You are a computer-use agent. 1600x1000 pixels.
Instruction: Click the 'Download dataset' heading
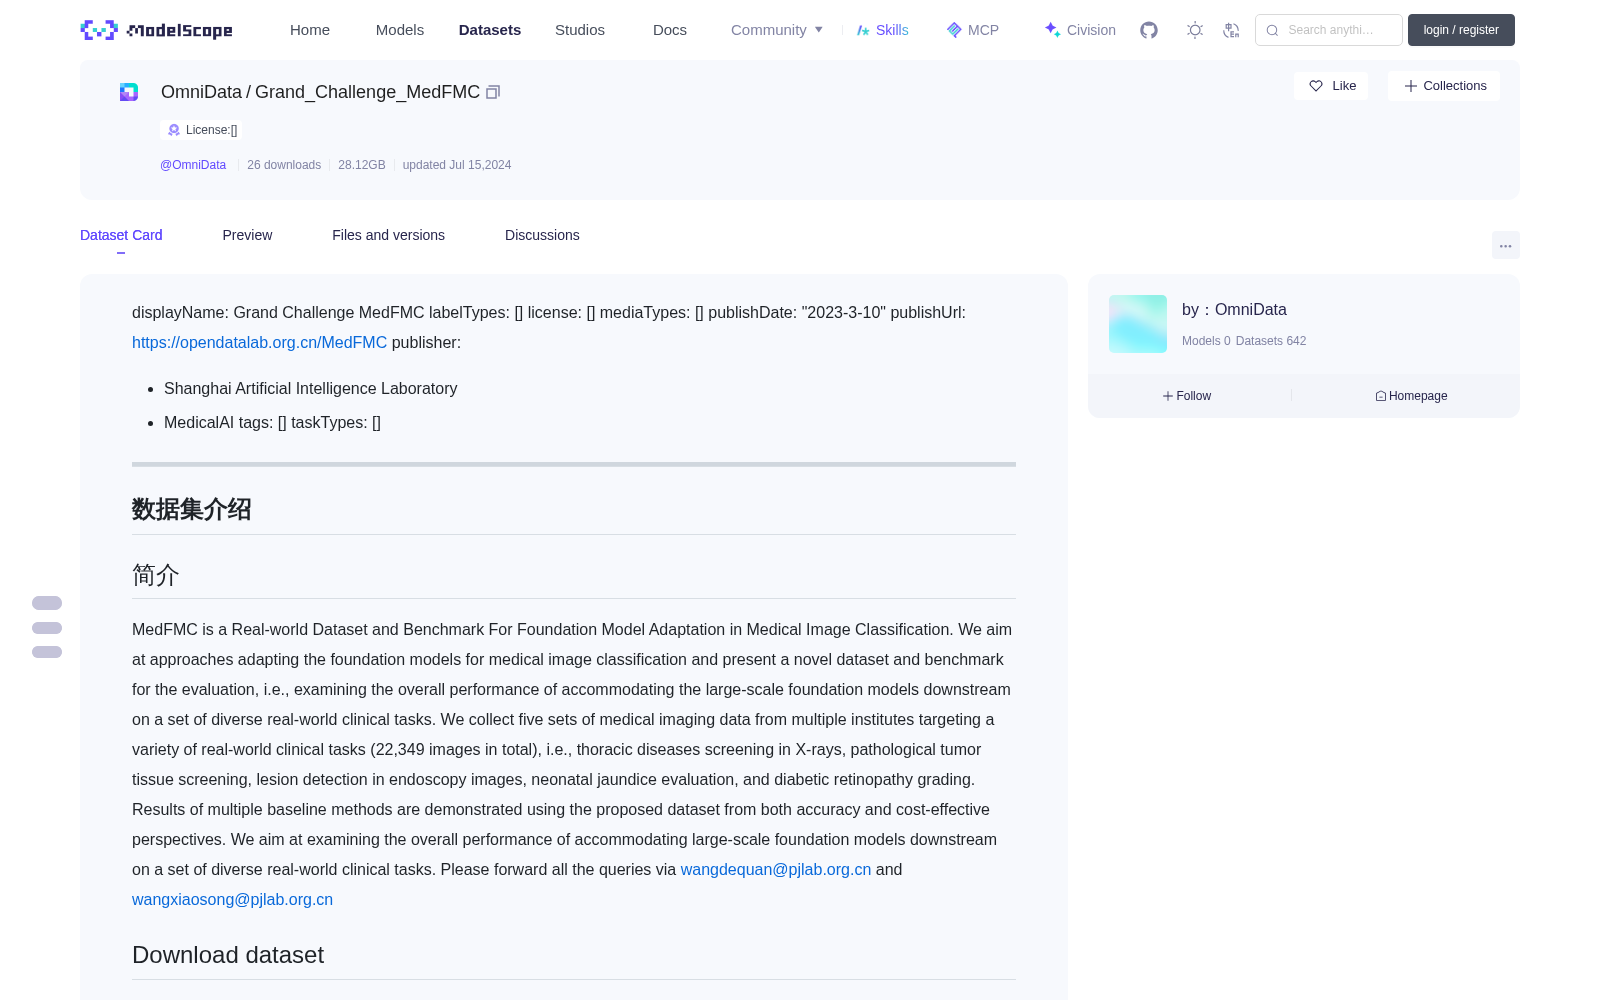point(228,955)
